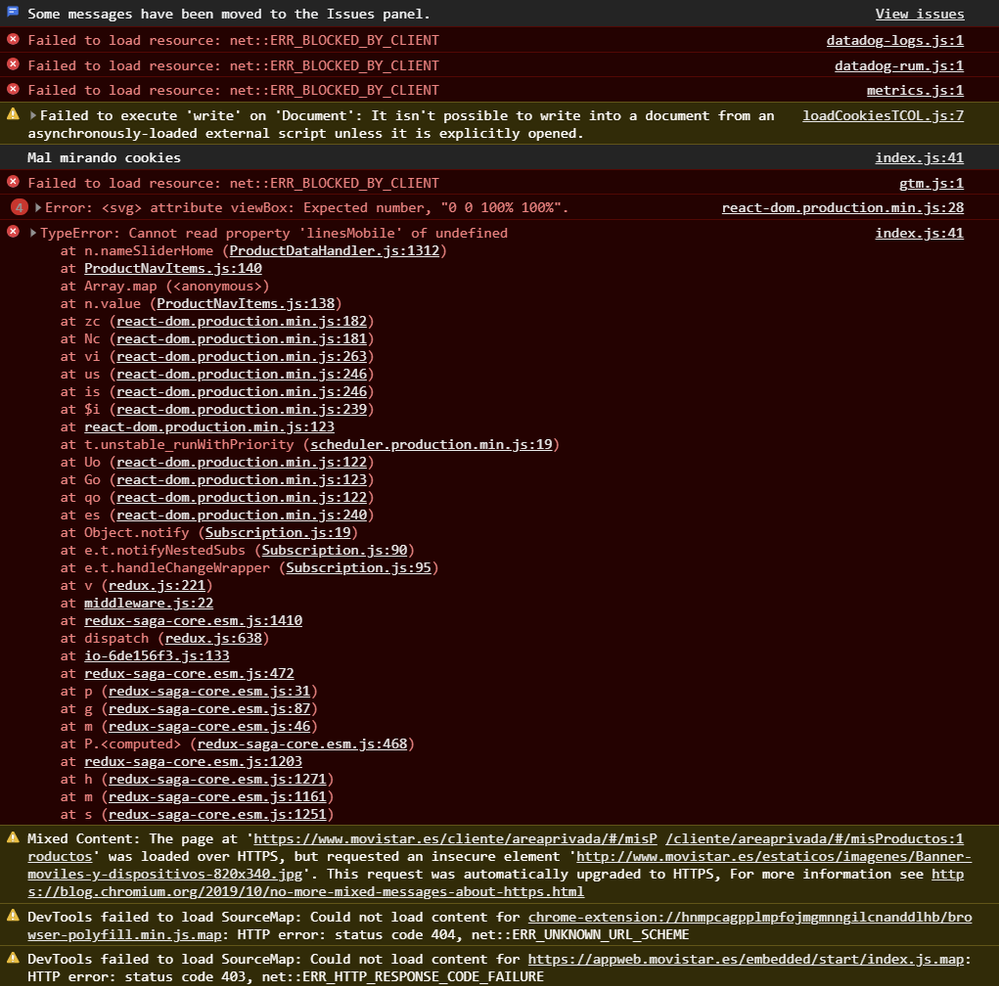Select the "Mal mirando cookies" log message
The width and height of the screenshot is (999, 986).
tap(104, 158)
